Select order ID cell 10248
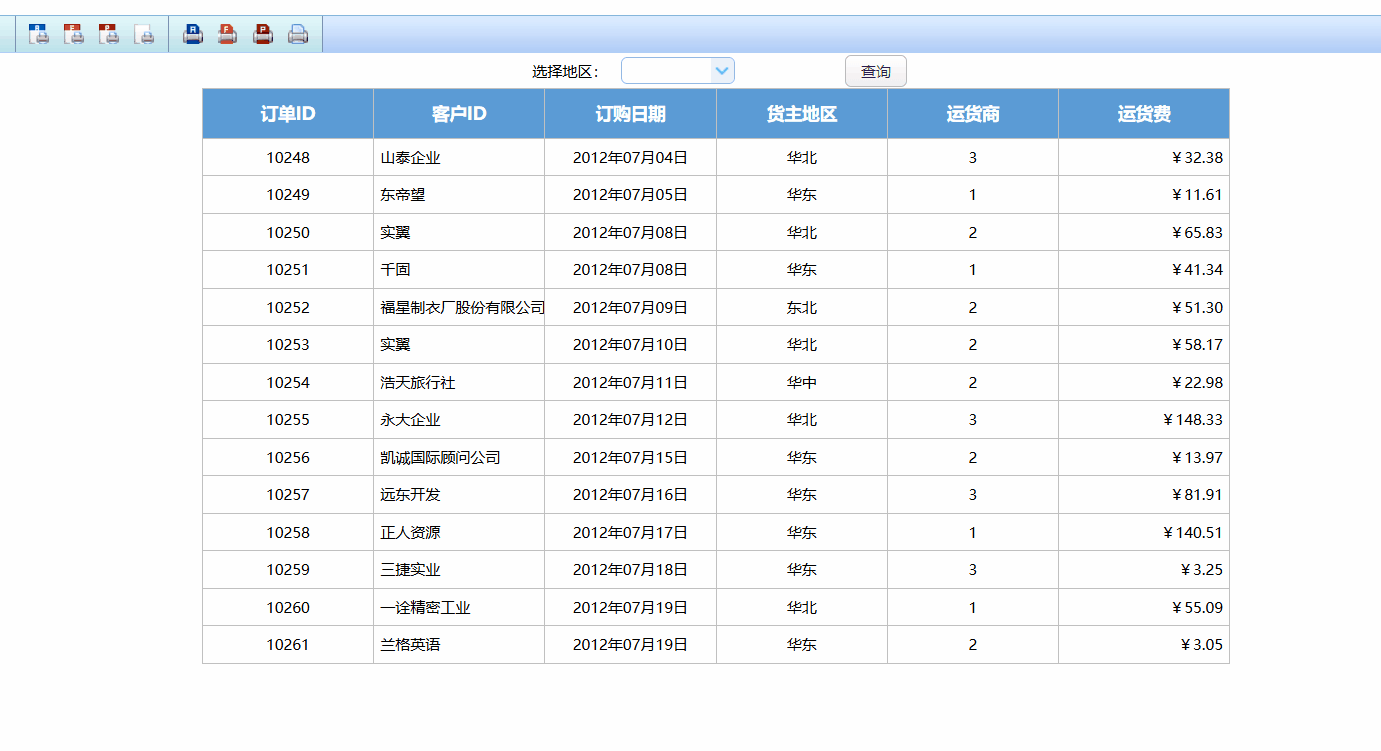The width and height of the screenshot is (1381, 751). pos(288,158)
